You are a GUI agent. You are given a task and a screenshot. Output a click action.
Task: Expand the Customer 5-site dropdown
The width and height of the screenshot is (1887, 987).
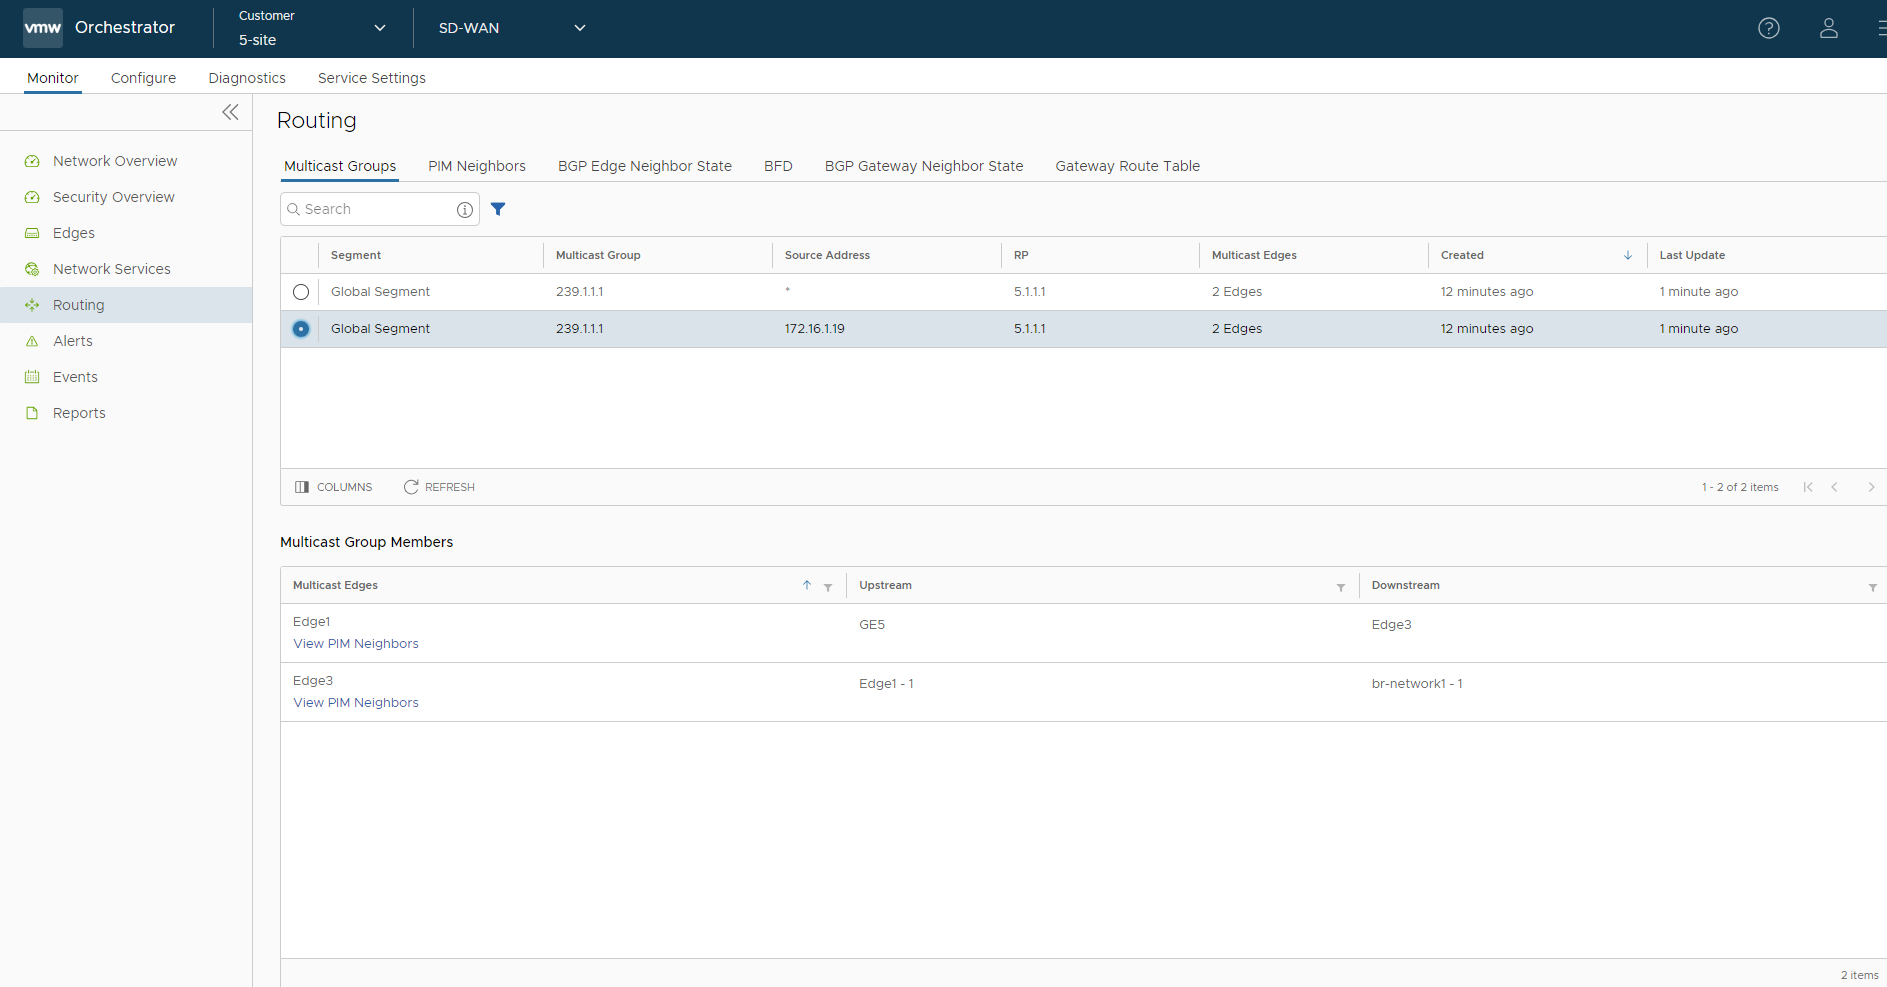tap(312, 28)
